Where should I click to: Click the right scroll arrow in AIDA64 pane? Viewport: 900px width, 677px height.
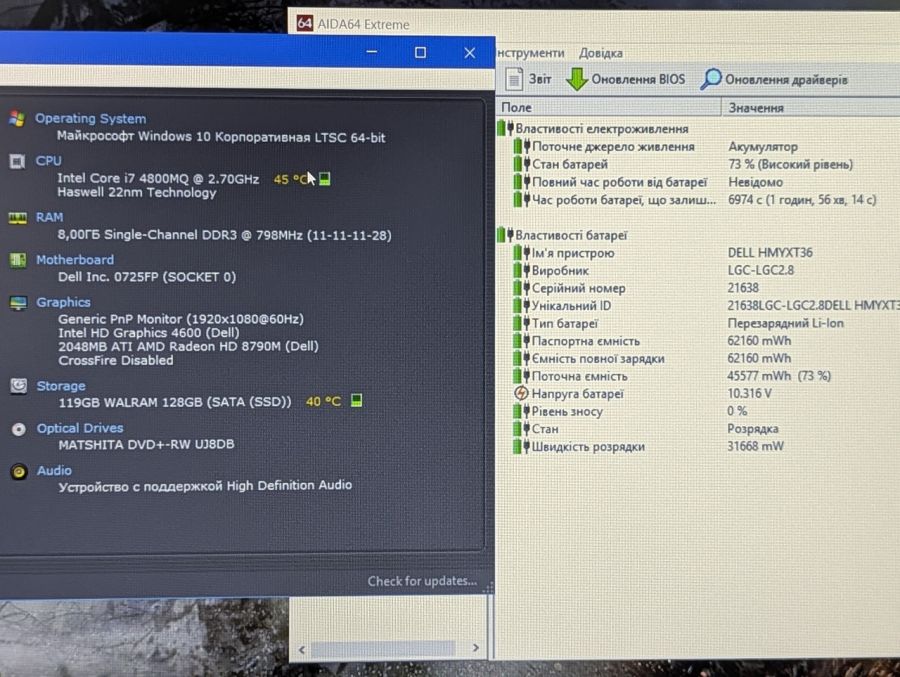[475, 648]
